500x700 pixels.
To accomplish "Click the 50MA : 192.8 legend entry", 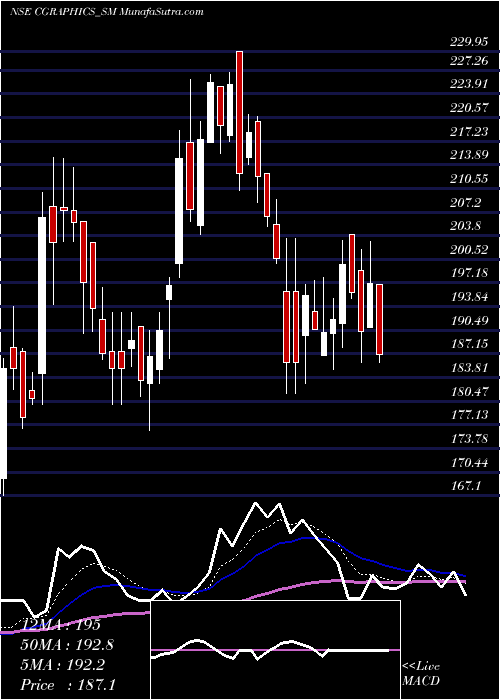I will click(67, 645).
